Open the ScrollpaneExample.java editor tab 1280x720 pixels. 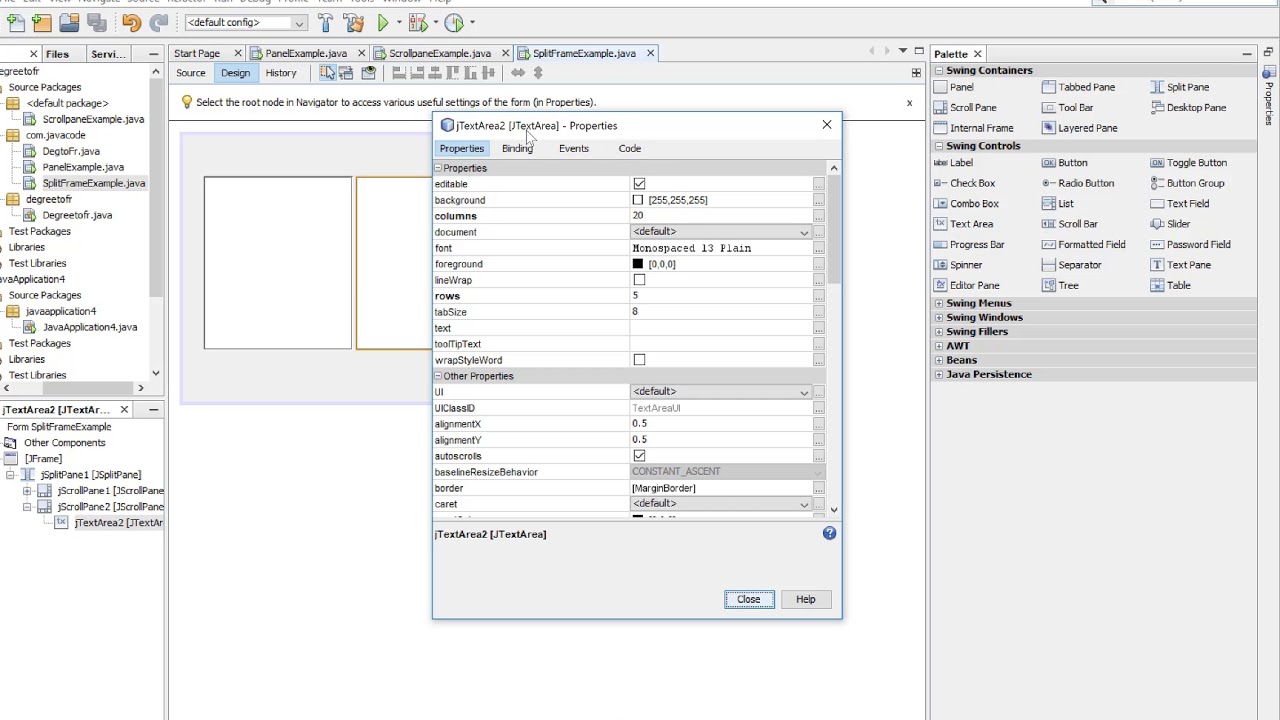440,53
